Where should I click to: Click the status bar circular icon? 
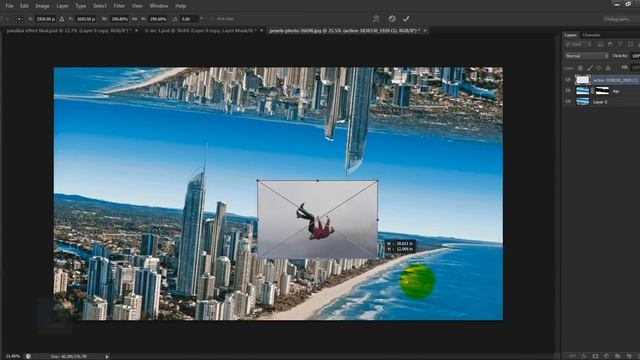coord(28,356)
